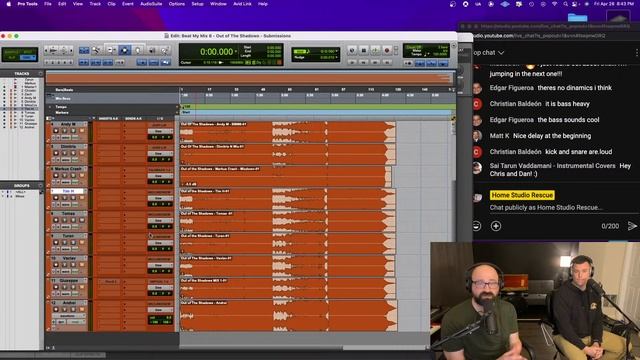Open the GROUPS list menu button
Image resolution: width=640 pixels, height=360 pixels.
40,185
